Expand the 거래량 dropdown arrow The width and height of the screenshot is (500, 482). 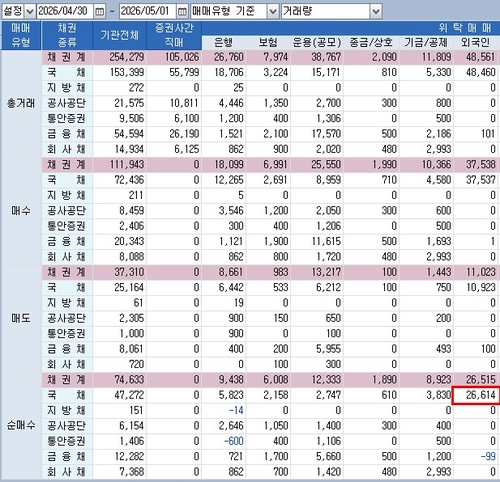[x=376, y=12]
